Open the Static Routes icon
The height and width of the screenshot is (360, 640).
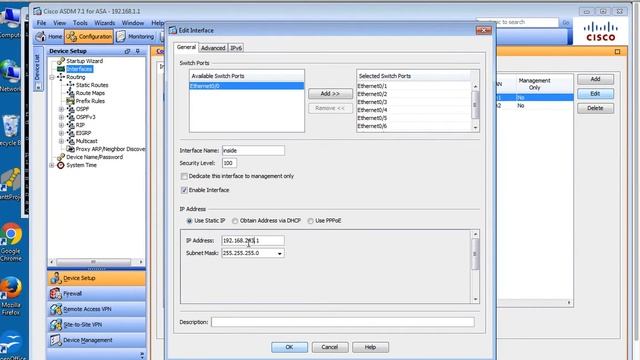pyautogui.click(x=70, y=85)
